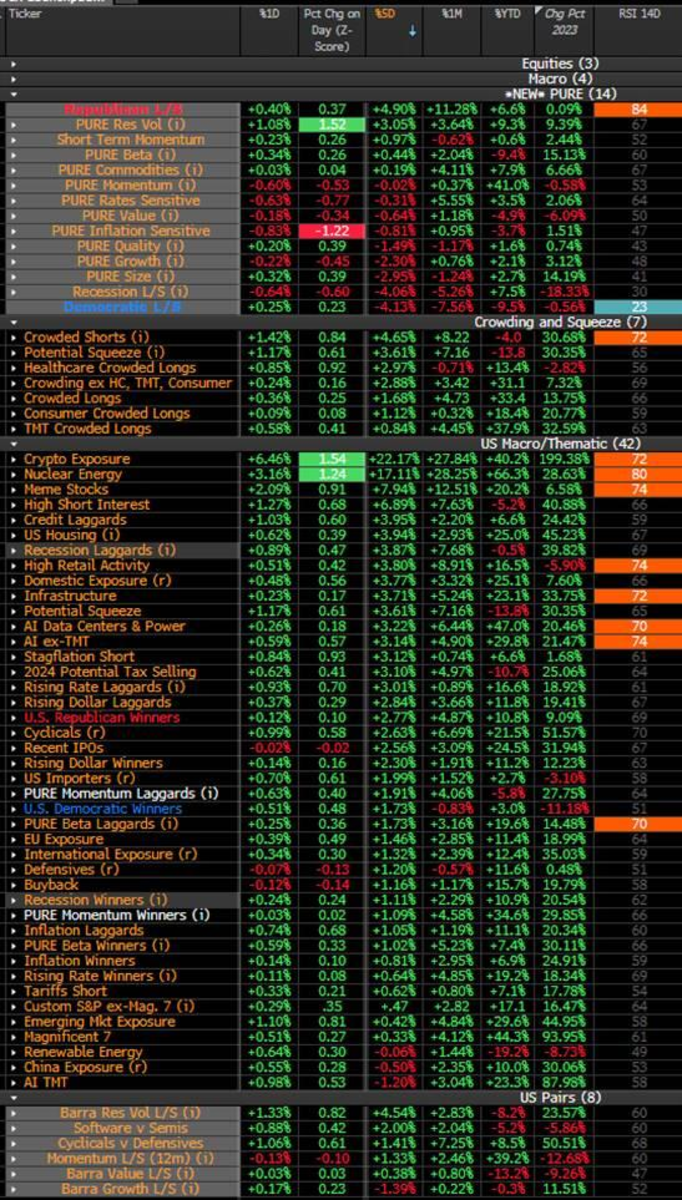Click the row arrow beside Crypto Exposure
Viewport: 682px width, 1200px height.
(13, 459)
